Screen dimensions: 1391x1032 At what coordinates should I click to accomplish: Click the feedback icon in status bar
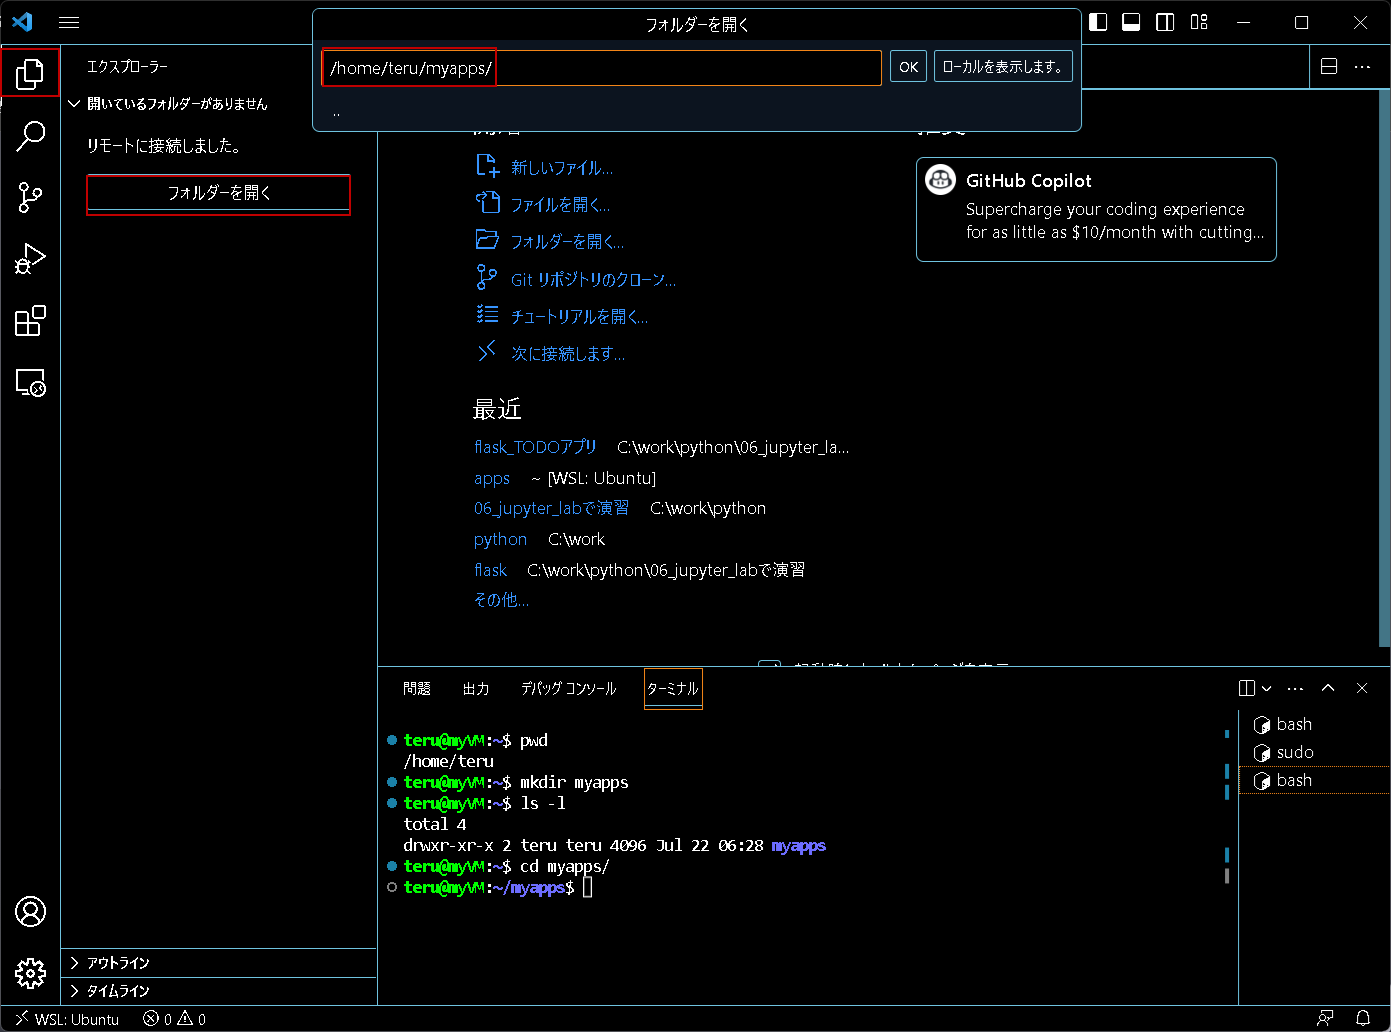point(1326,1019)
